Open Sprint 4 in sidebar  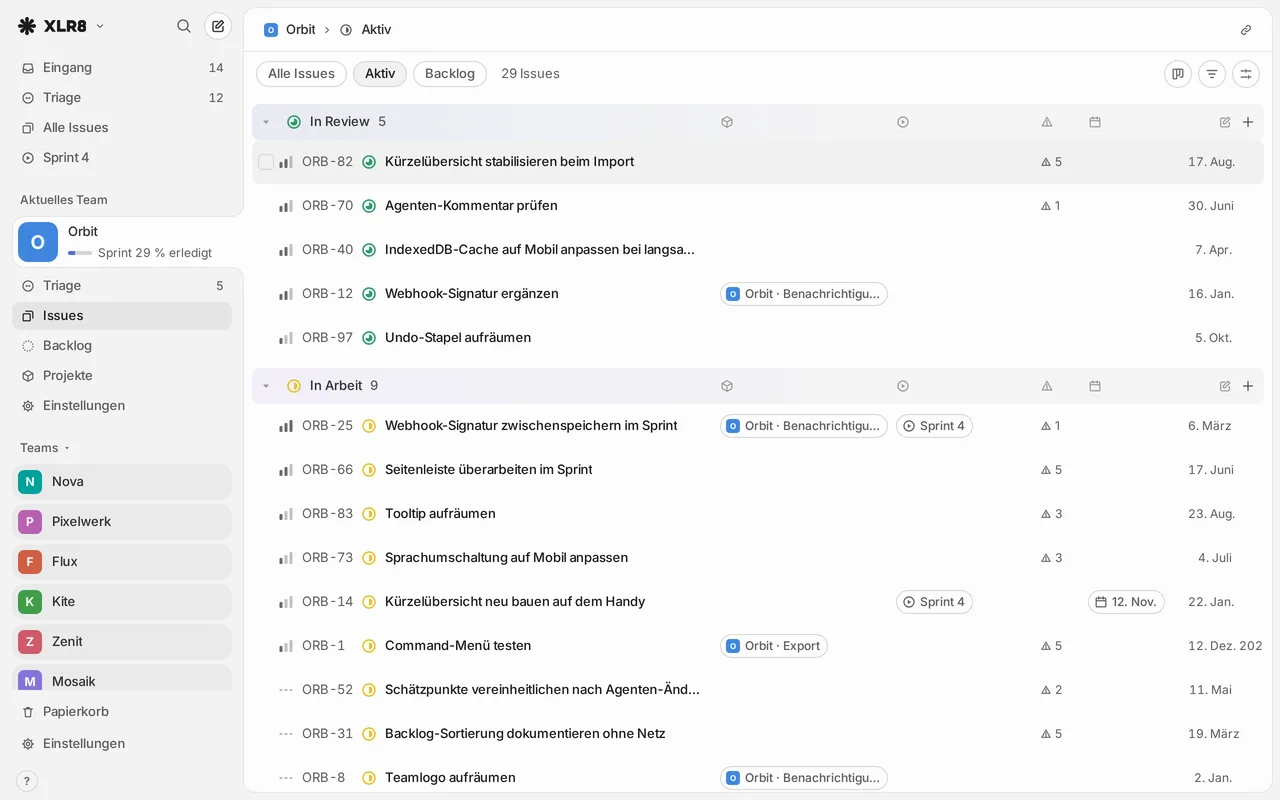click(122, 158)
